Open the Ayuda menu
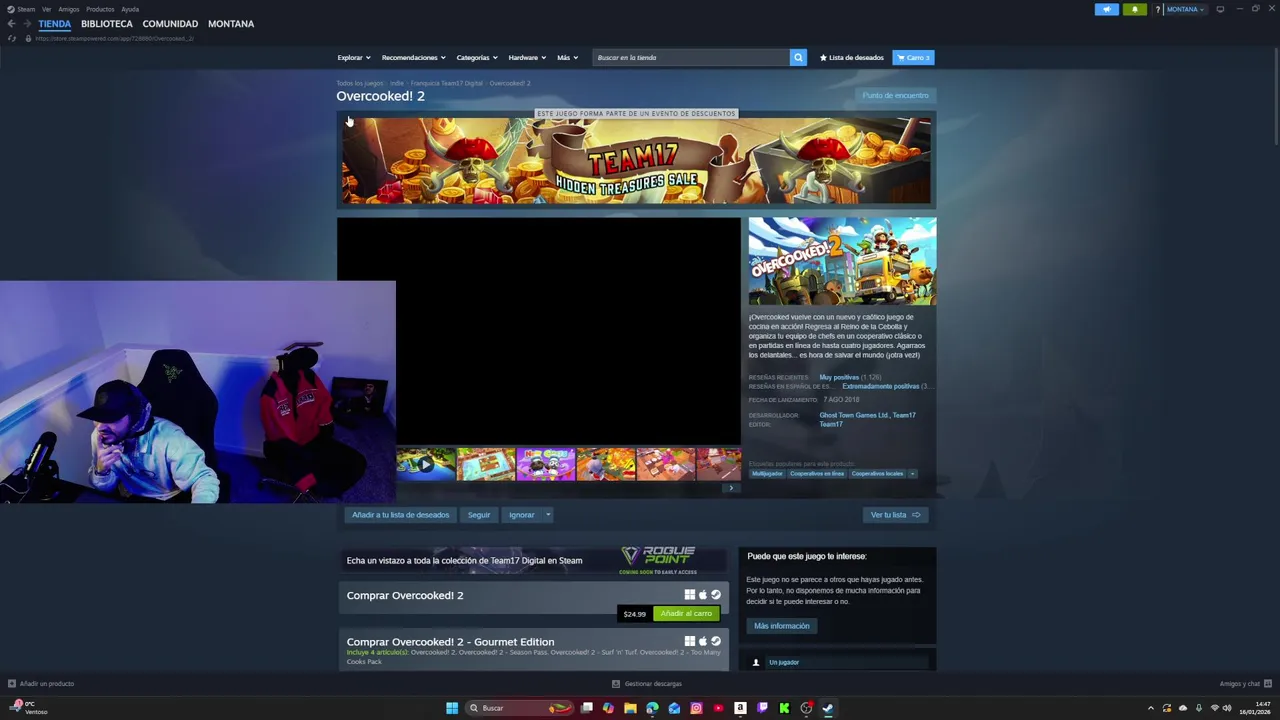Viewport: 1280px width, 720px height. (130, 9)
